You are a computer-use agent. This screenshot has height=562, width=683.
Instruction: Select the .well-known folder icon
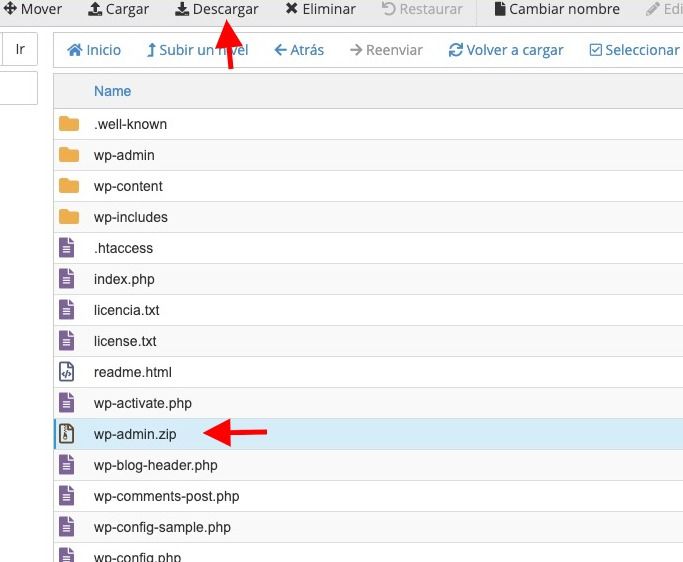[x=69, y=124]
